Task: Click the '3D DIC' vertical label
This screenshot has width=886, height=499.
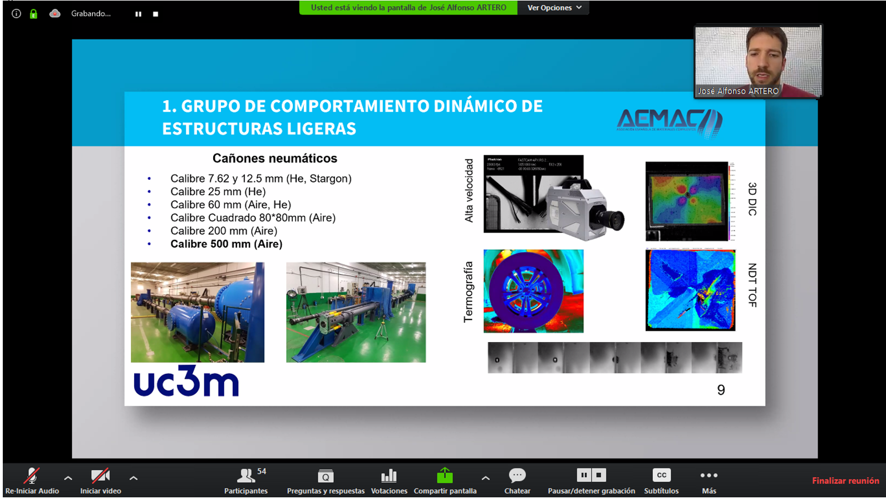Action: click(x=752, y=199)
